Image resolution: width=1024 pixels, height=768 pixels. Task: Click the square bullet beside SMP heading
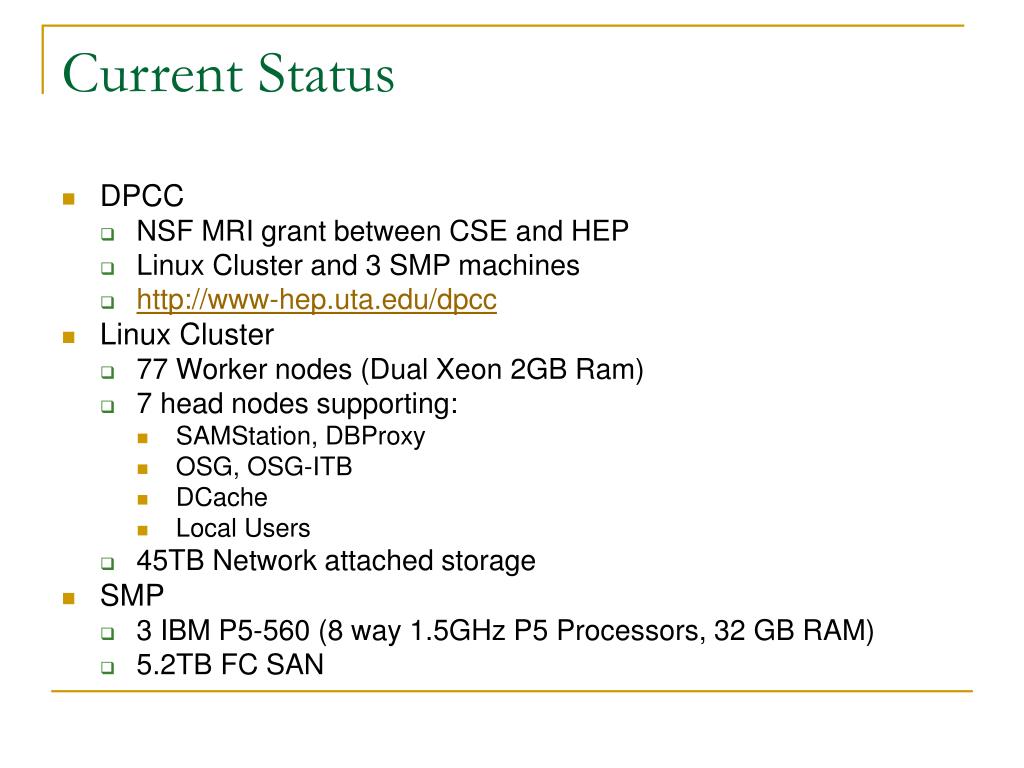pos(69,598)
